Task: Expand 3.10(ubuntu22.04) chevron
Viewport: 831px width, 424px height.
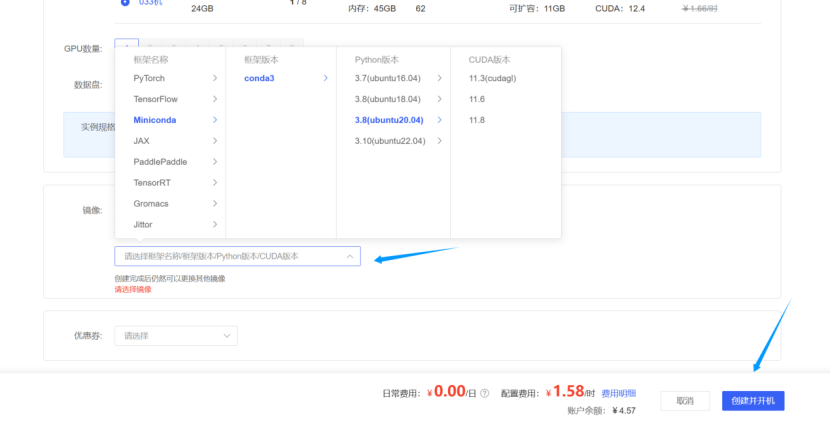Action: pyautogui.click(x=439, y=141)
